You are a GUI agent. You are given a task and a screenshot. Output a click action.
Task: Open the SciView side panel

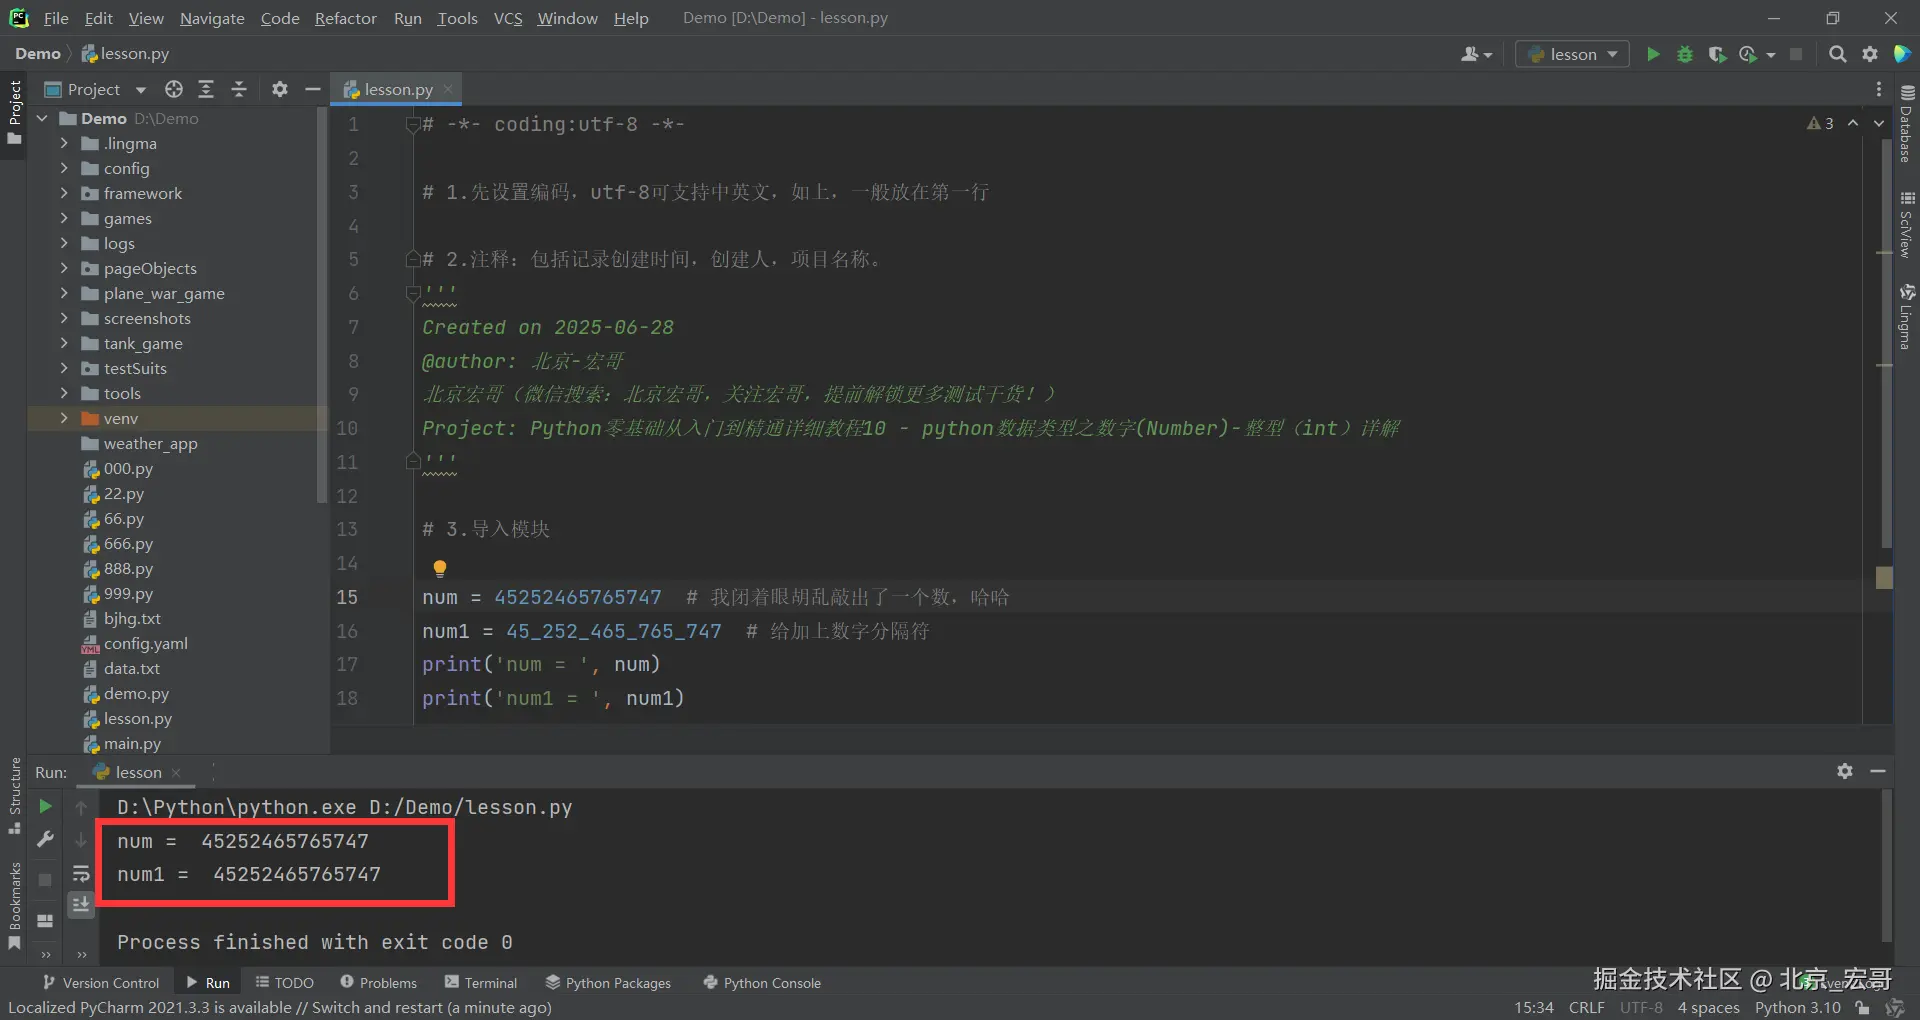pyautogui.click(x=1906, y=225)
